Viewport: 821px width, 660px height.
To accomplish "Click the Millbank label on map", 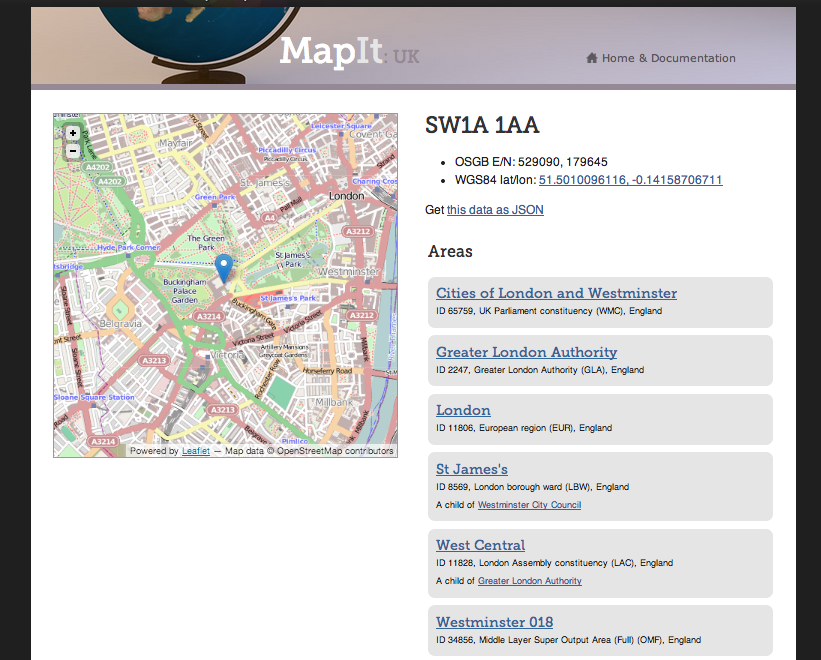I will pyautogui.click(x=334, y=402).
